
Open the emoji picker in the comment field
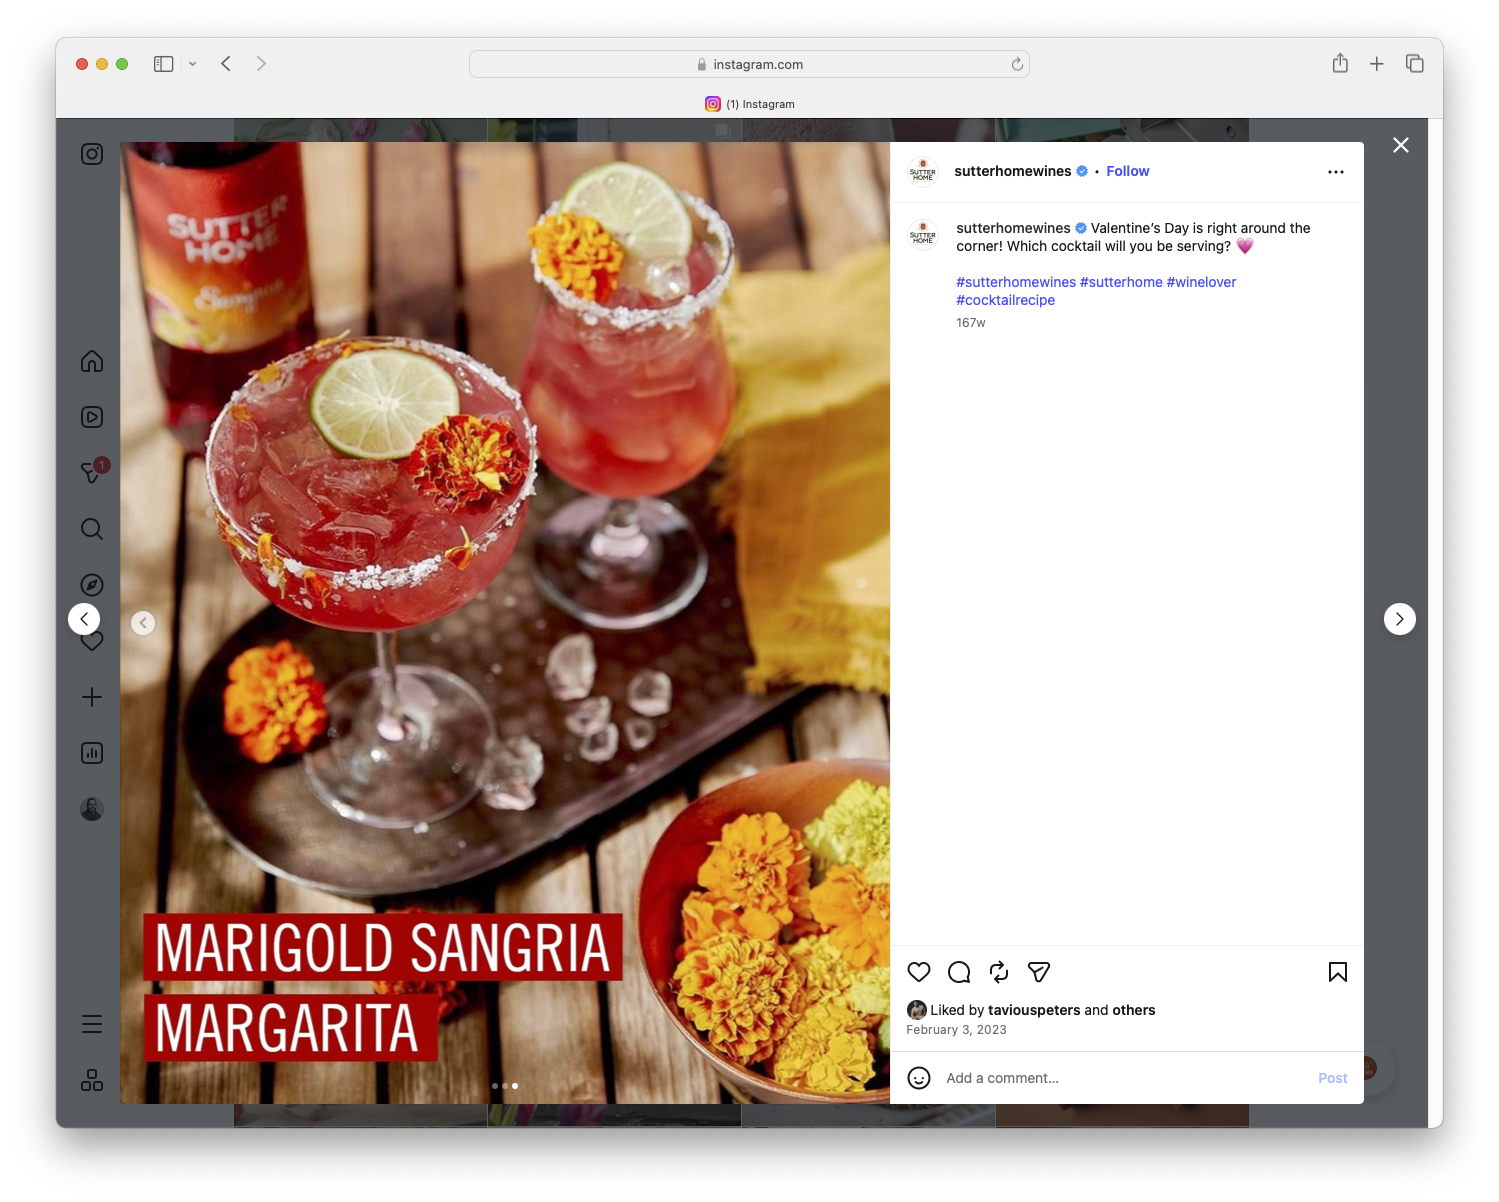[919, 1078]
